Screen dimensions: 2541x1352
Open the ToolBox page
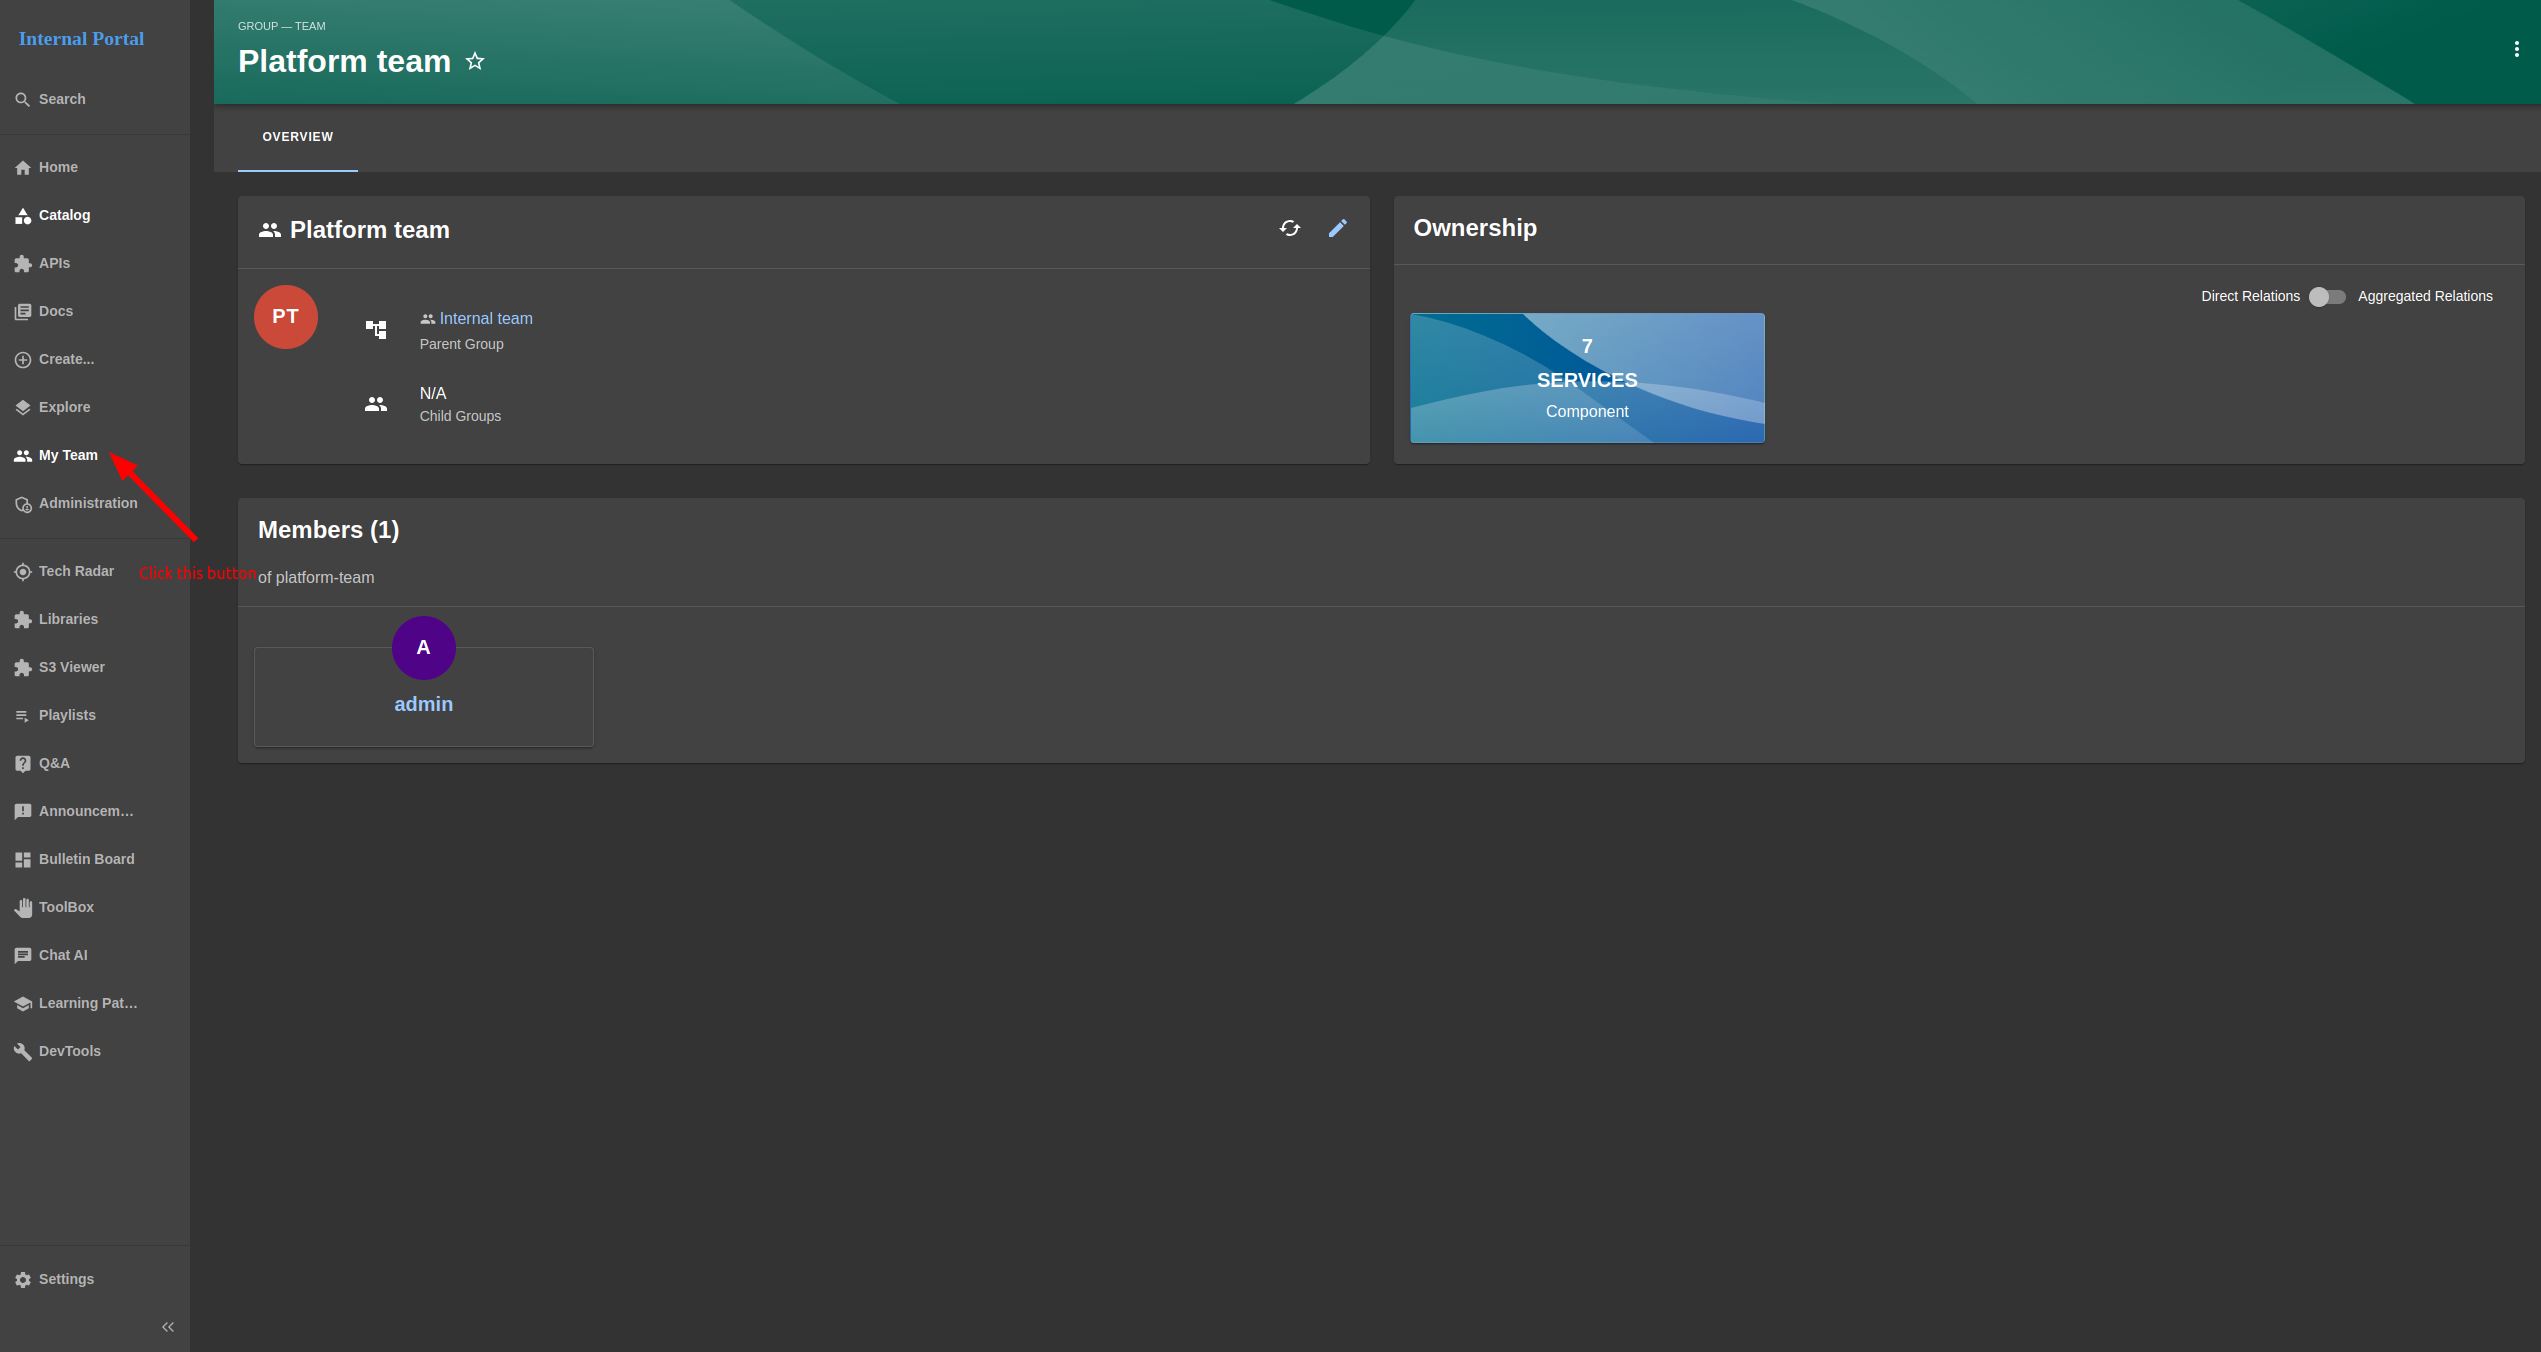(x=66, y=907)
